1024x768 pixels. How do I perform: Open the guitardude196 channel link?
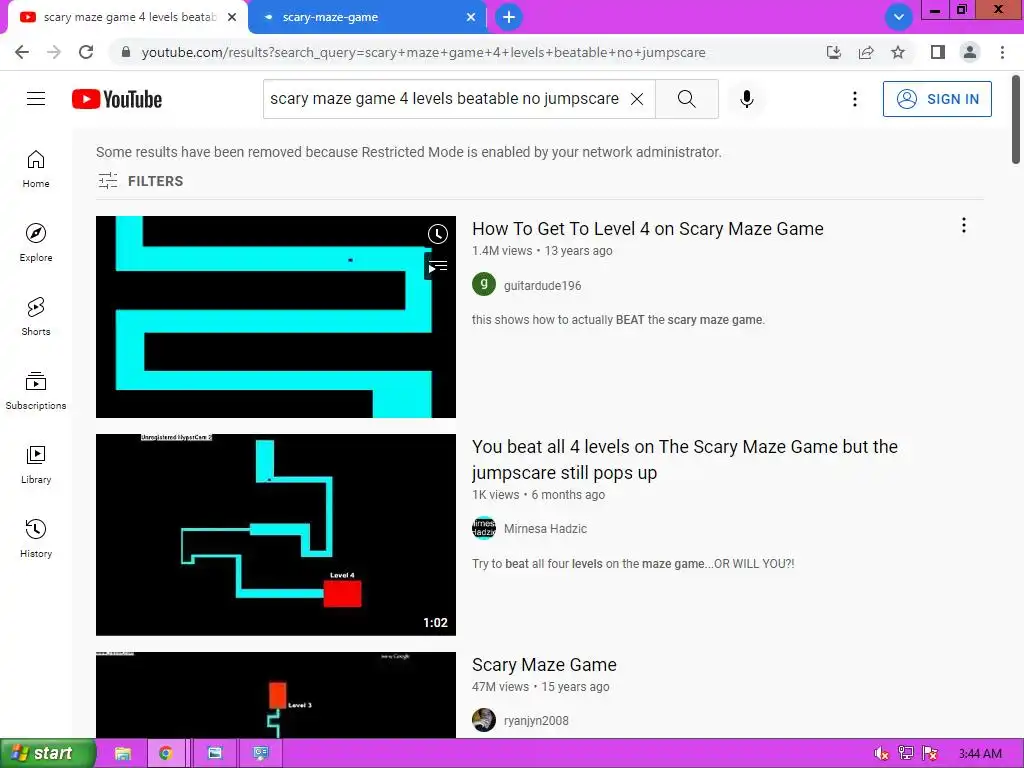[542, 285]
